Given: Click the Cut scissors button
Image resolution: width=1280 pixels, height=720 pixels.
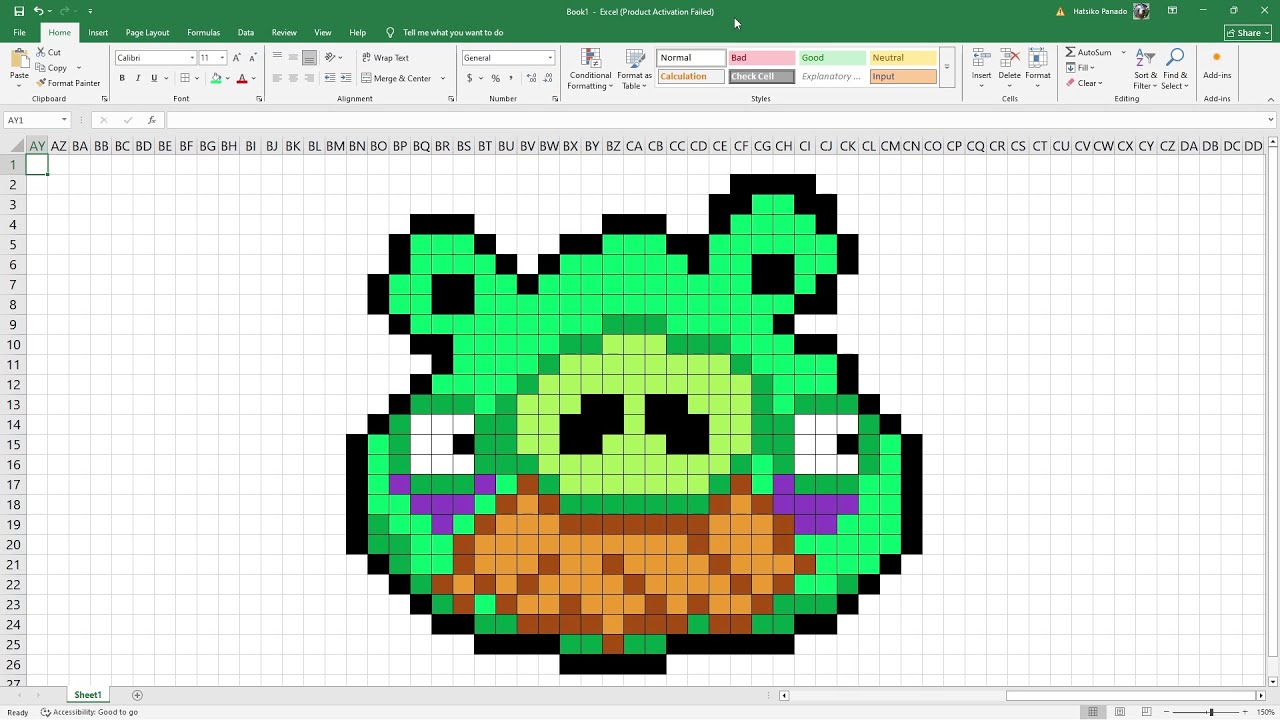Looking at the screenshot, I should (49, 52).
